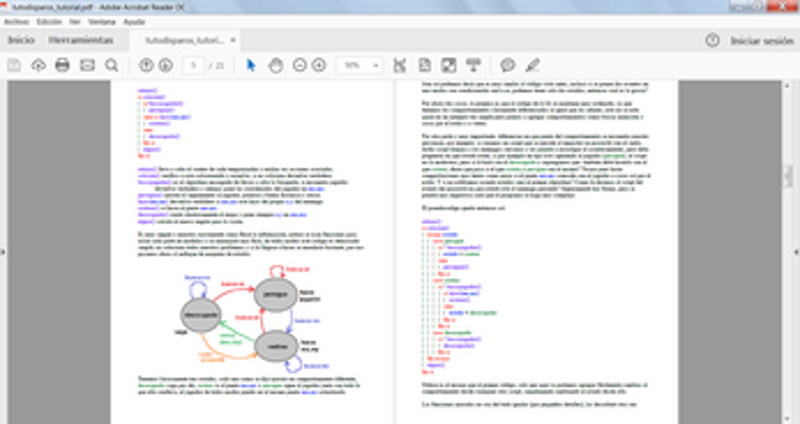
Task: Close the tutodisparos_tutorial document tab
Action: tap(233, 40)
